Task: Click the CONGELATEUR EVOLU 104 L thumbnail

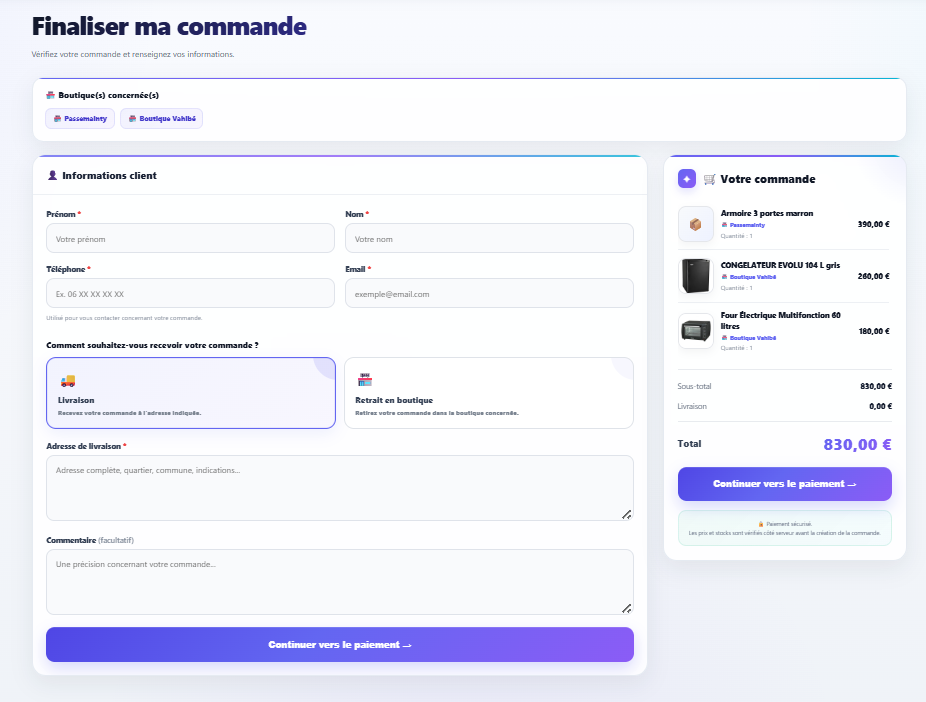Action: tap(696, 276)
